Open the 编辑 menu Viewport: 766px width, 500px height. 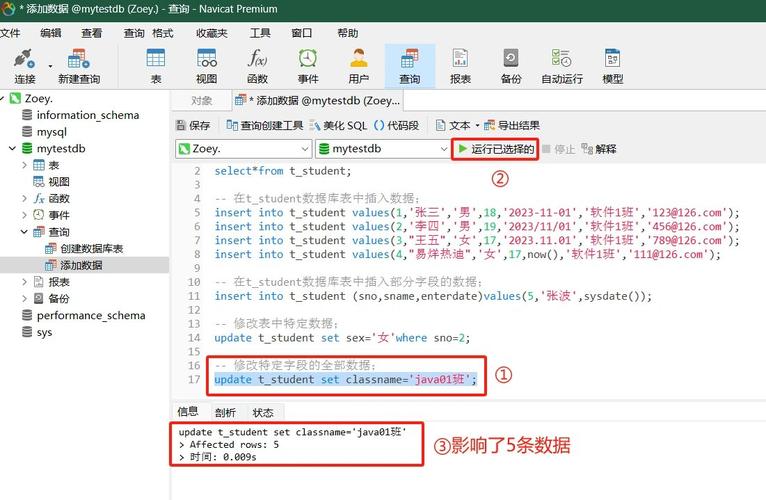pos(51,33)
